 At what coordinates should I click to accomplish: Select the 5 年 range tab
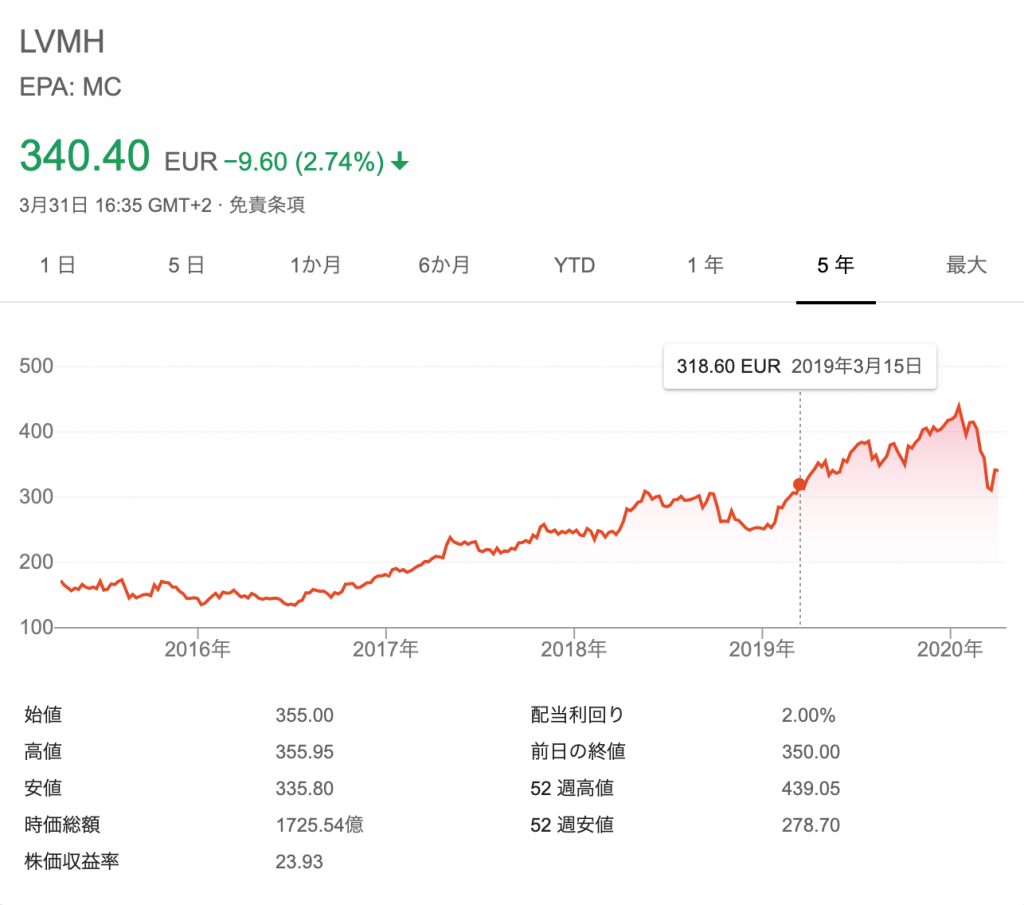coord(836,265)
